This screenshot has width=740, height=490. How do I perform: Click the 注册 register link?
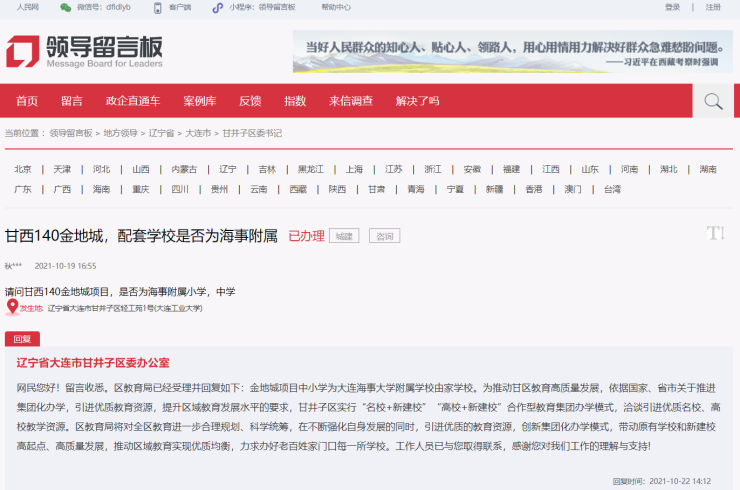tap(712, 8)
